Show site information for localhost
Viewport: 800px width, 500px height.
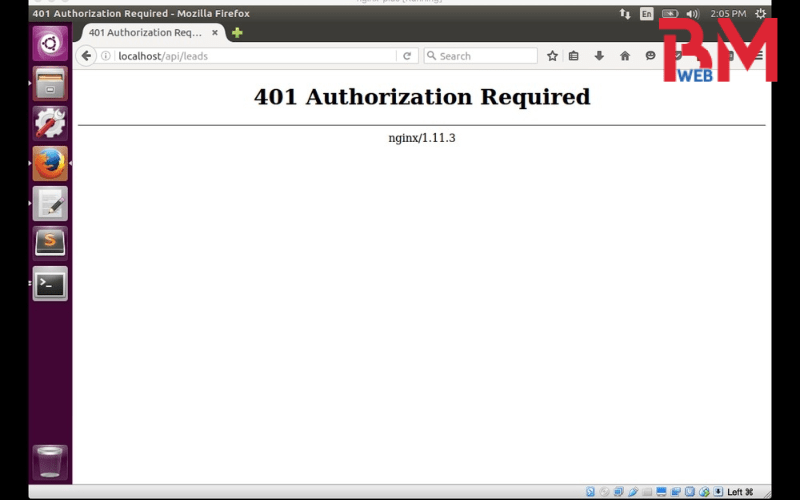click(106, 56)
